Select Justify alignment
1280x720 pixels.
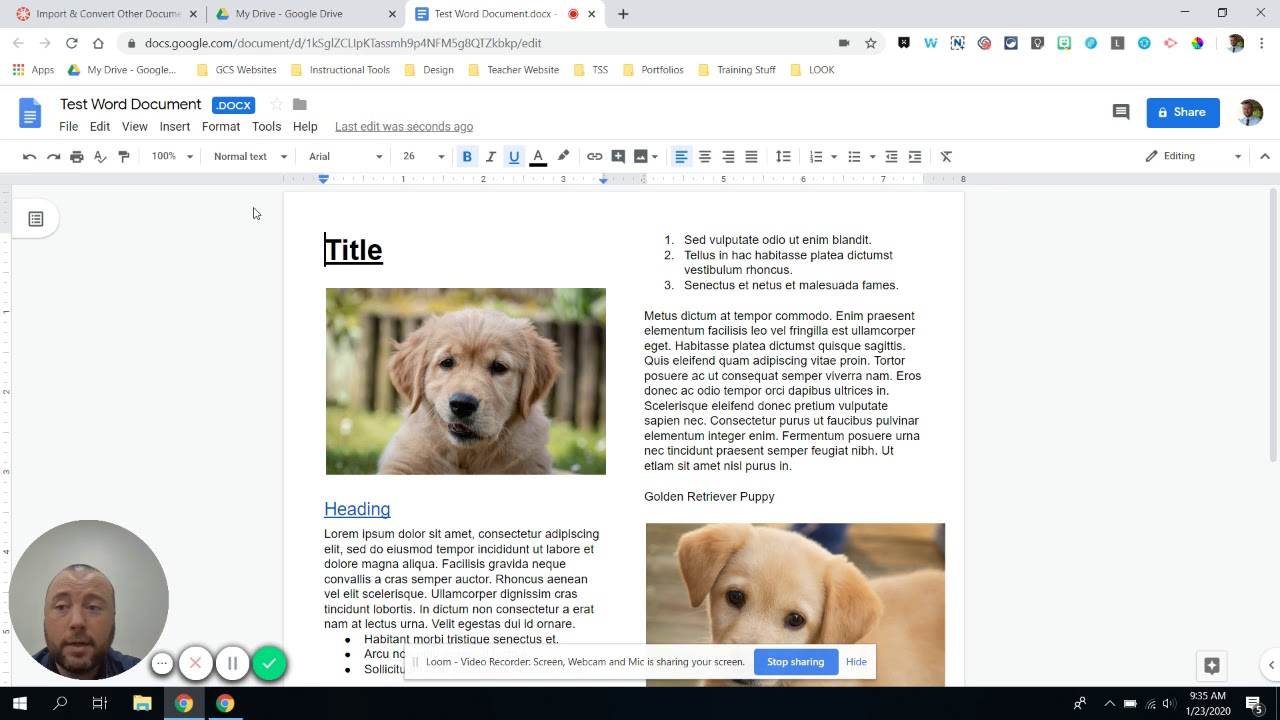(x=751, y=156)
